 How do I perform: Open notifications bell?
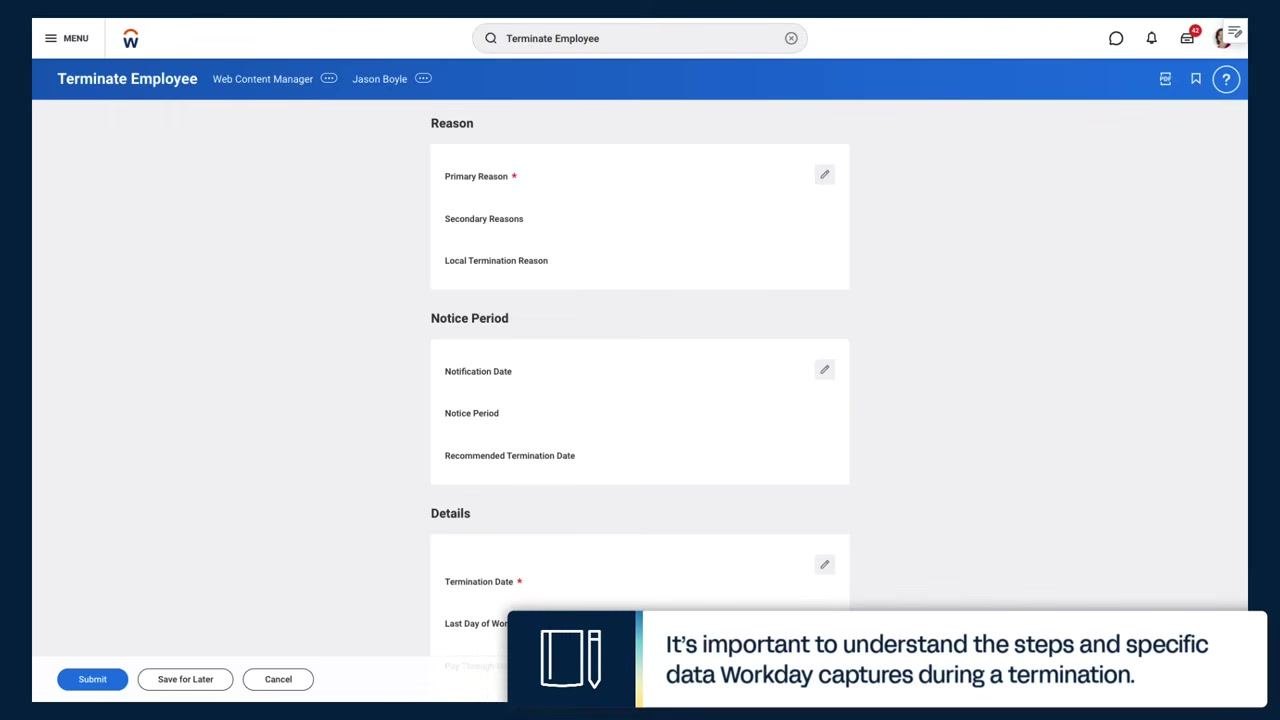point(1151,38)
